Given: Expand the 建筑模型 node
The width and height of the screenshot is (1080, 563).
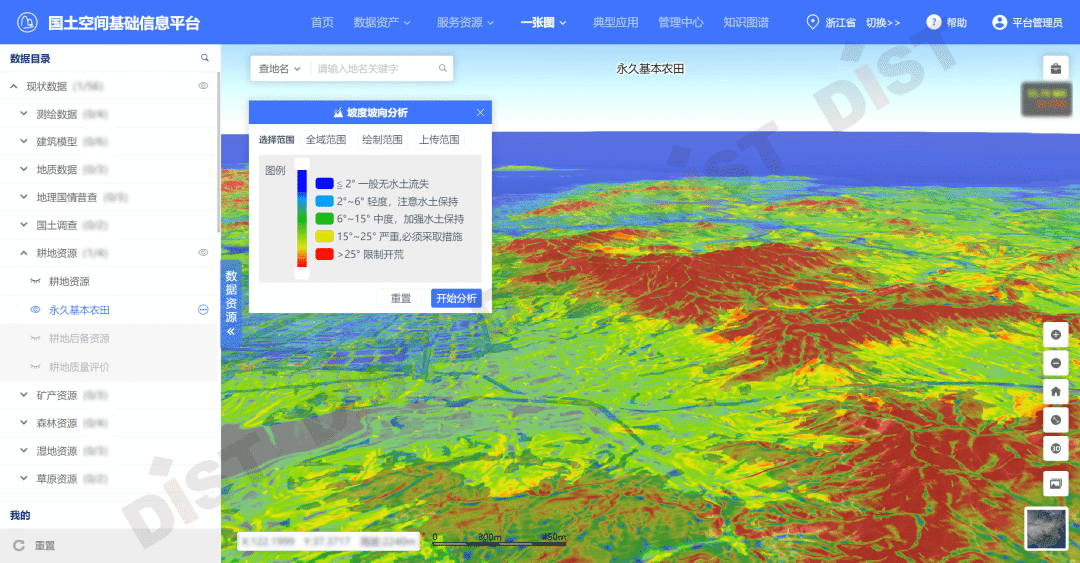Looking at the screenshot, I should [x=24, y=141].
